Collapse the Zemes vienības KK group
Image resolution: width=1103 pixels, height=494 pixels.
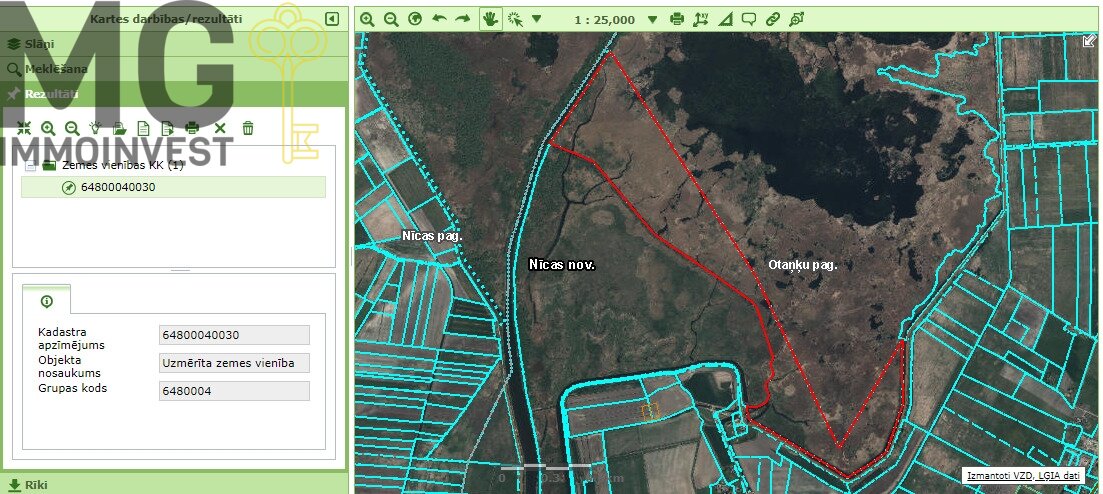coord(30,165)
